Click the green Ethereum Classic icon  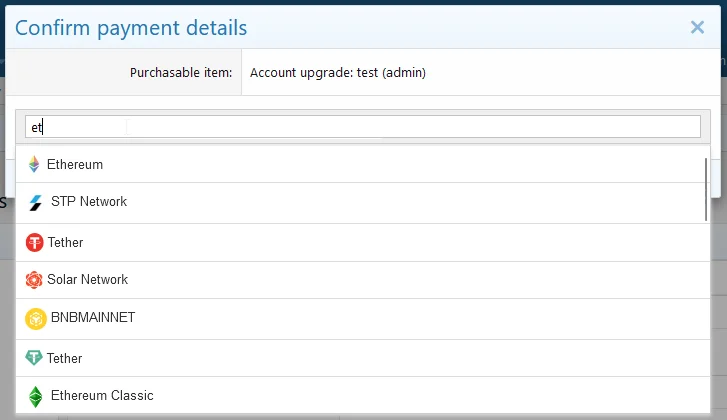pyautogui.click(x=36, y=396)
